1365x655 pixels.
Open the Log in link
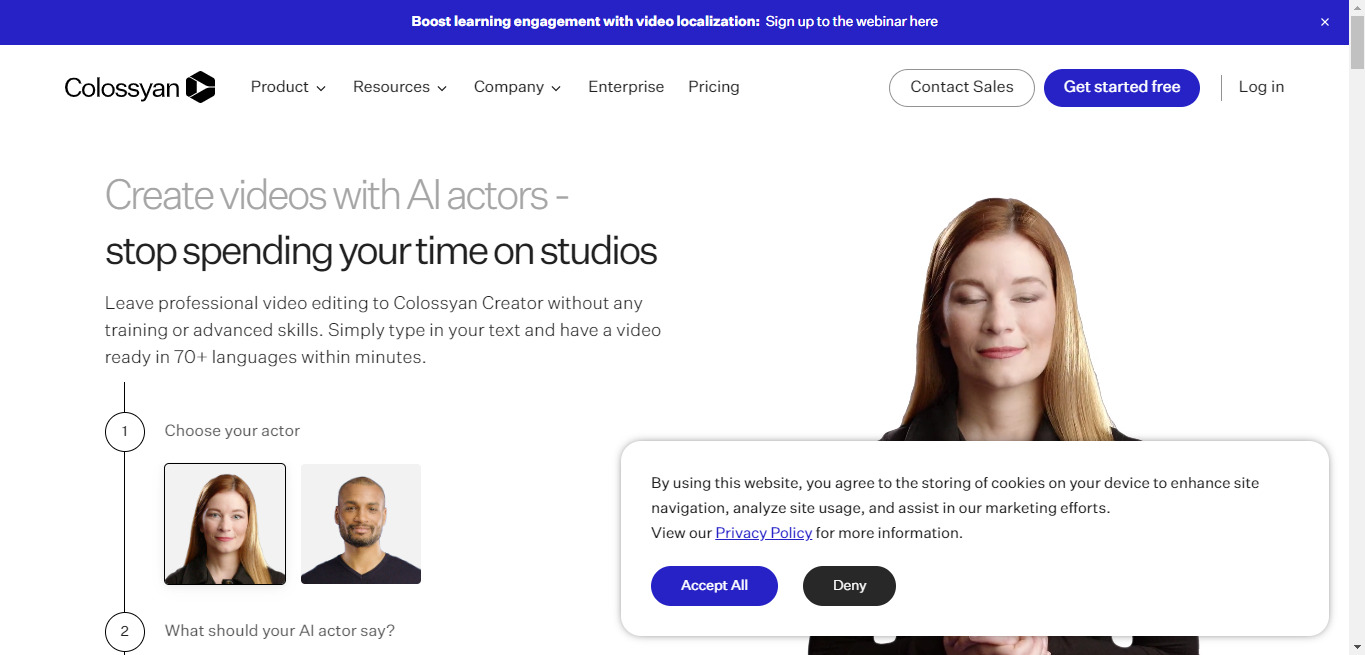1261,87
